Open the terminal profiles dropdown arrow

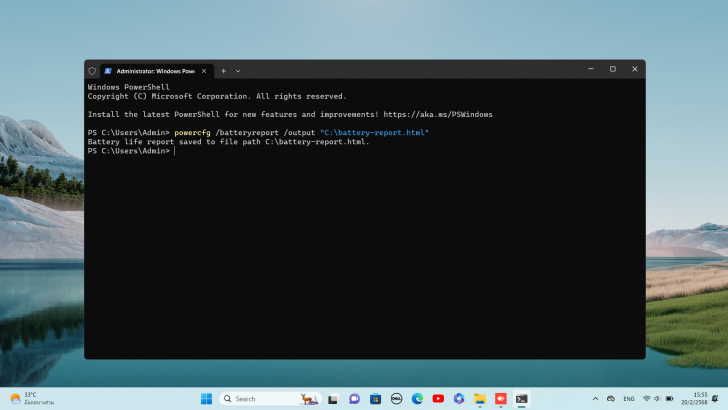238,71
